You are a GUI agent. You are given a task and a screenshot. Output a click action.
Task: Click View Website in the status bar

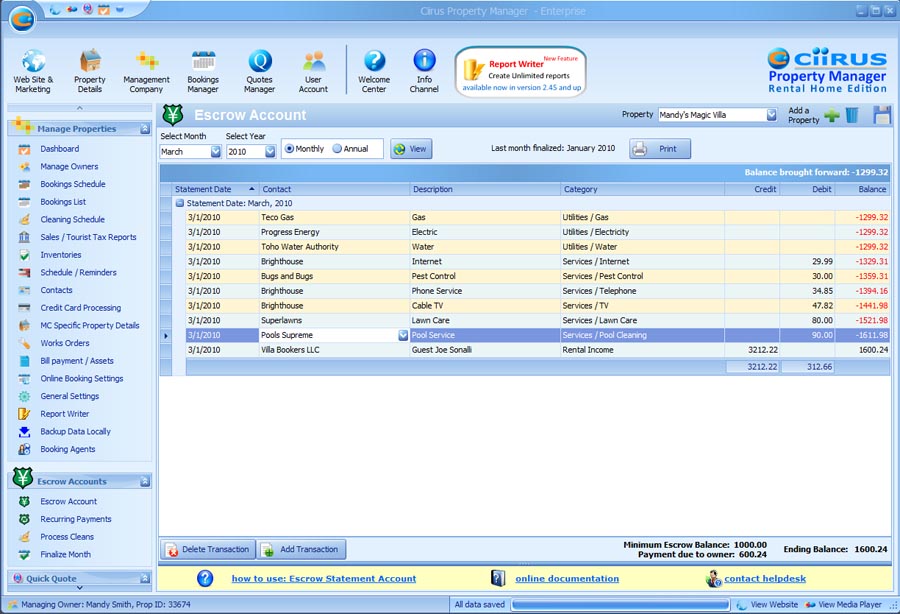(767, 605)
